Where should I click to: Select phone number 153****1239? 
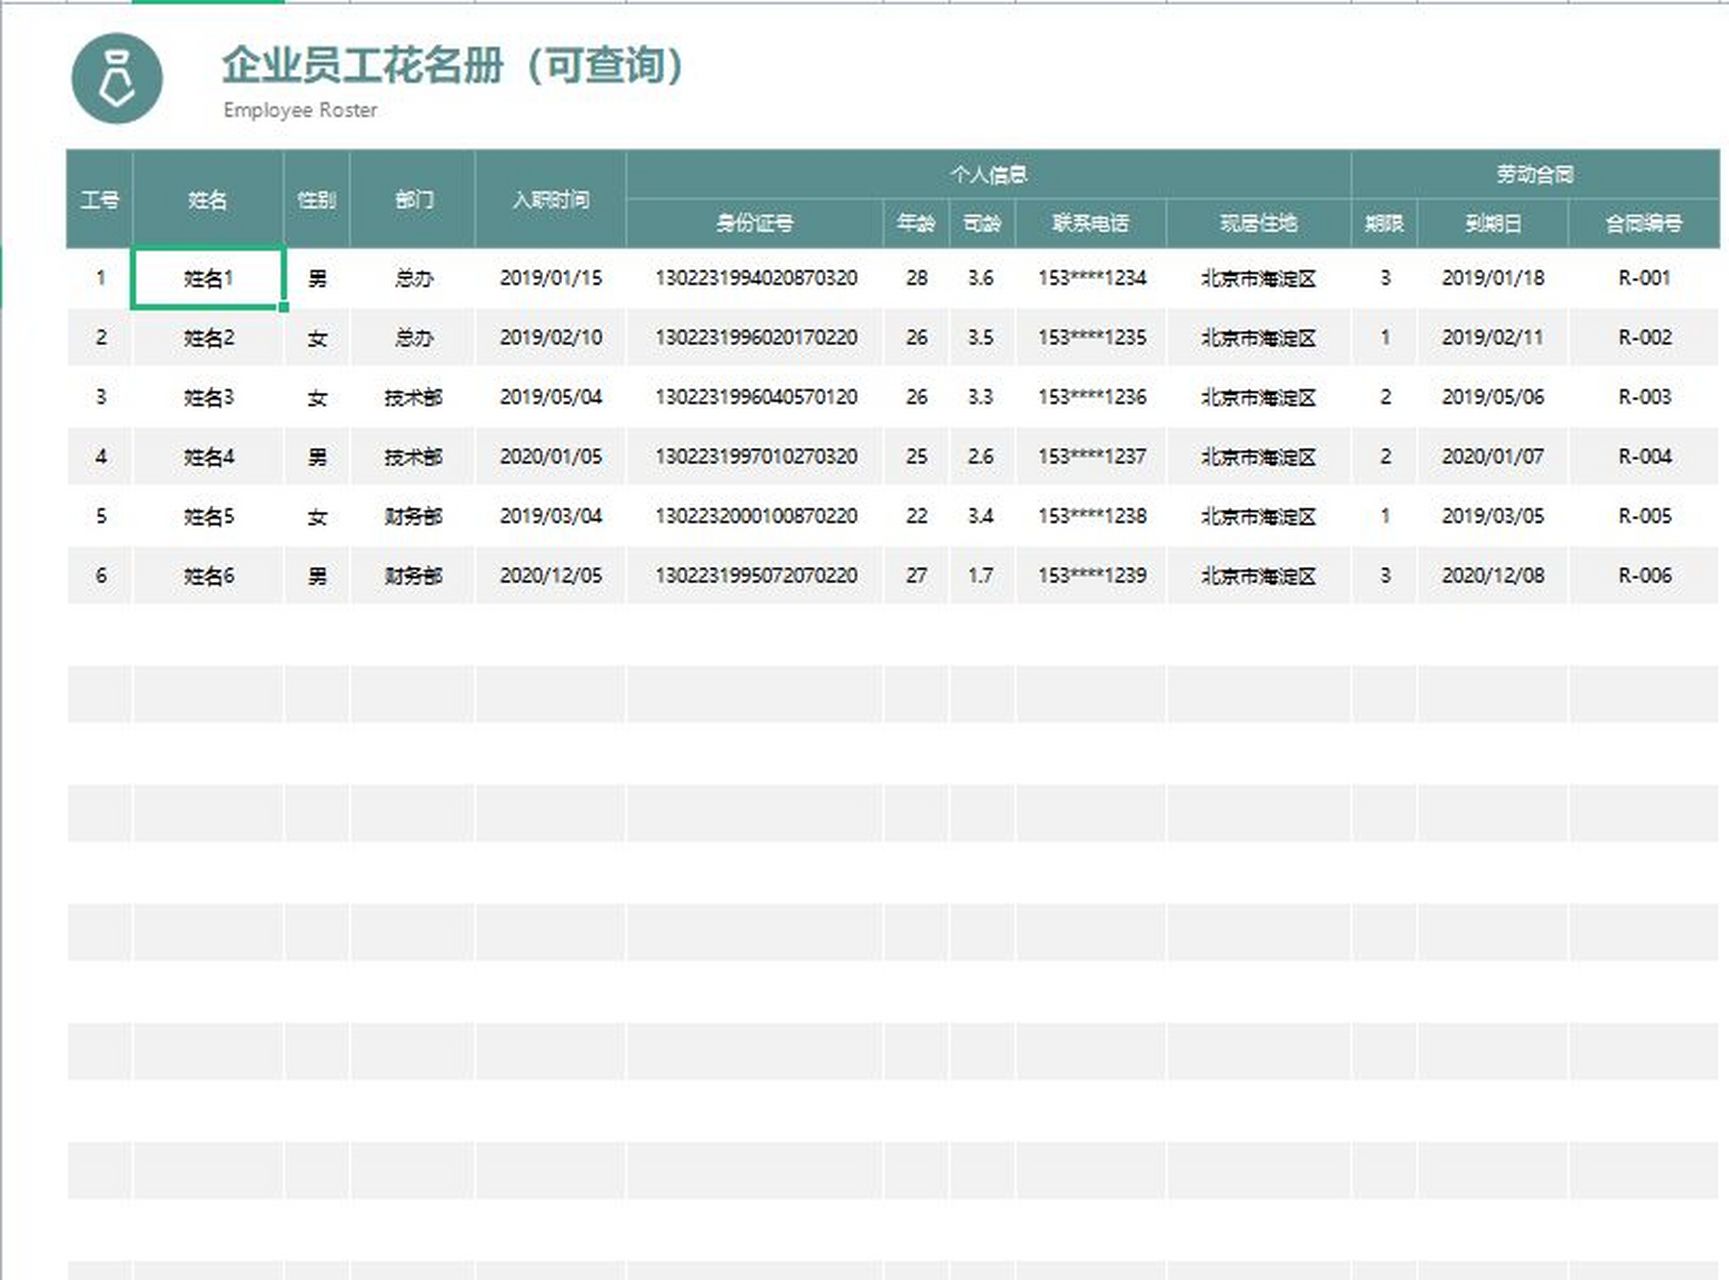point(1092,576)
